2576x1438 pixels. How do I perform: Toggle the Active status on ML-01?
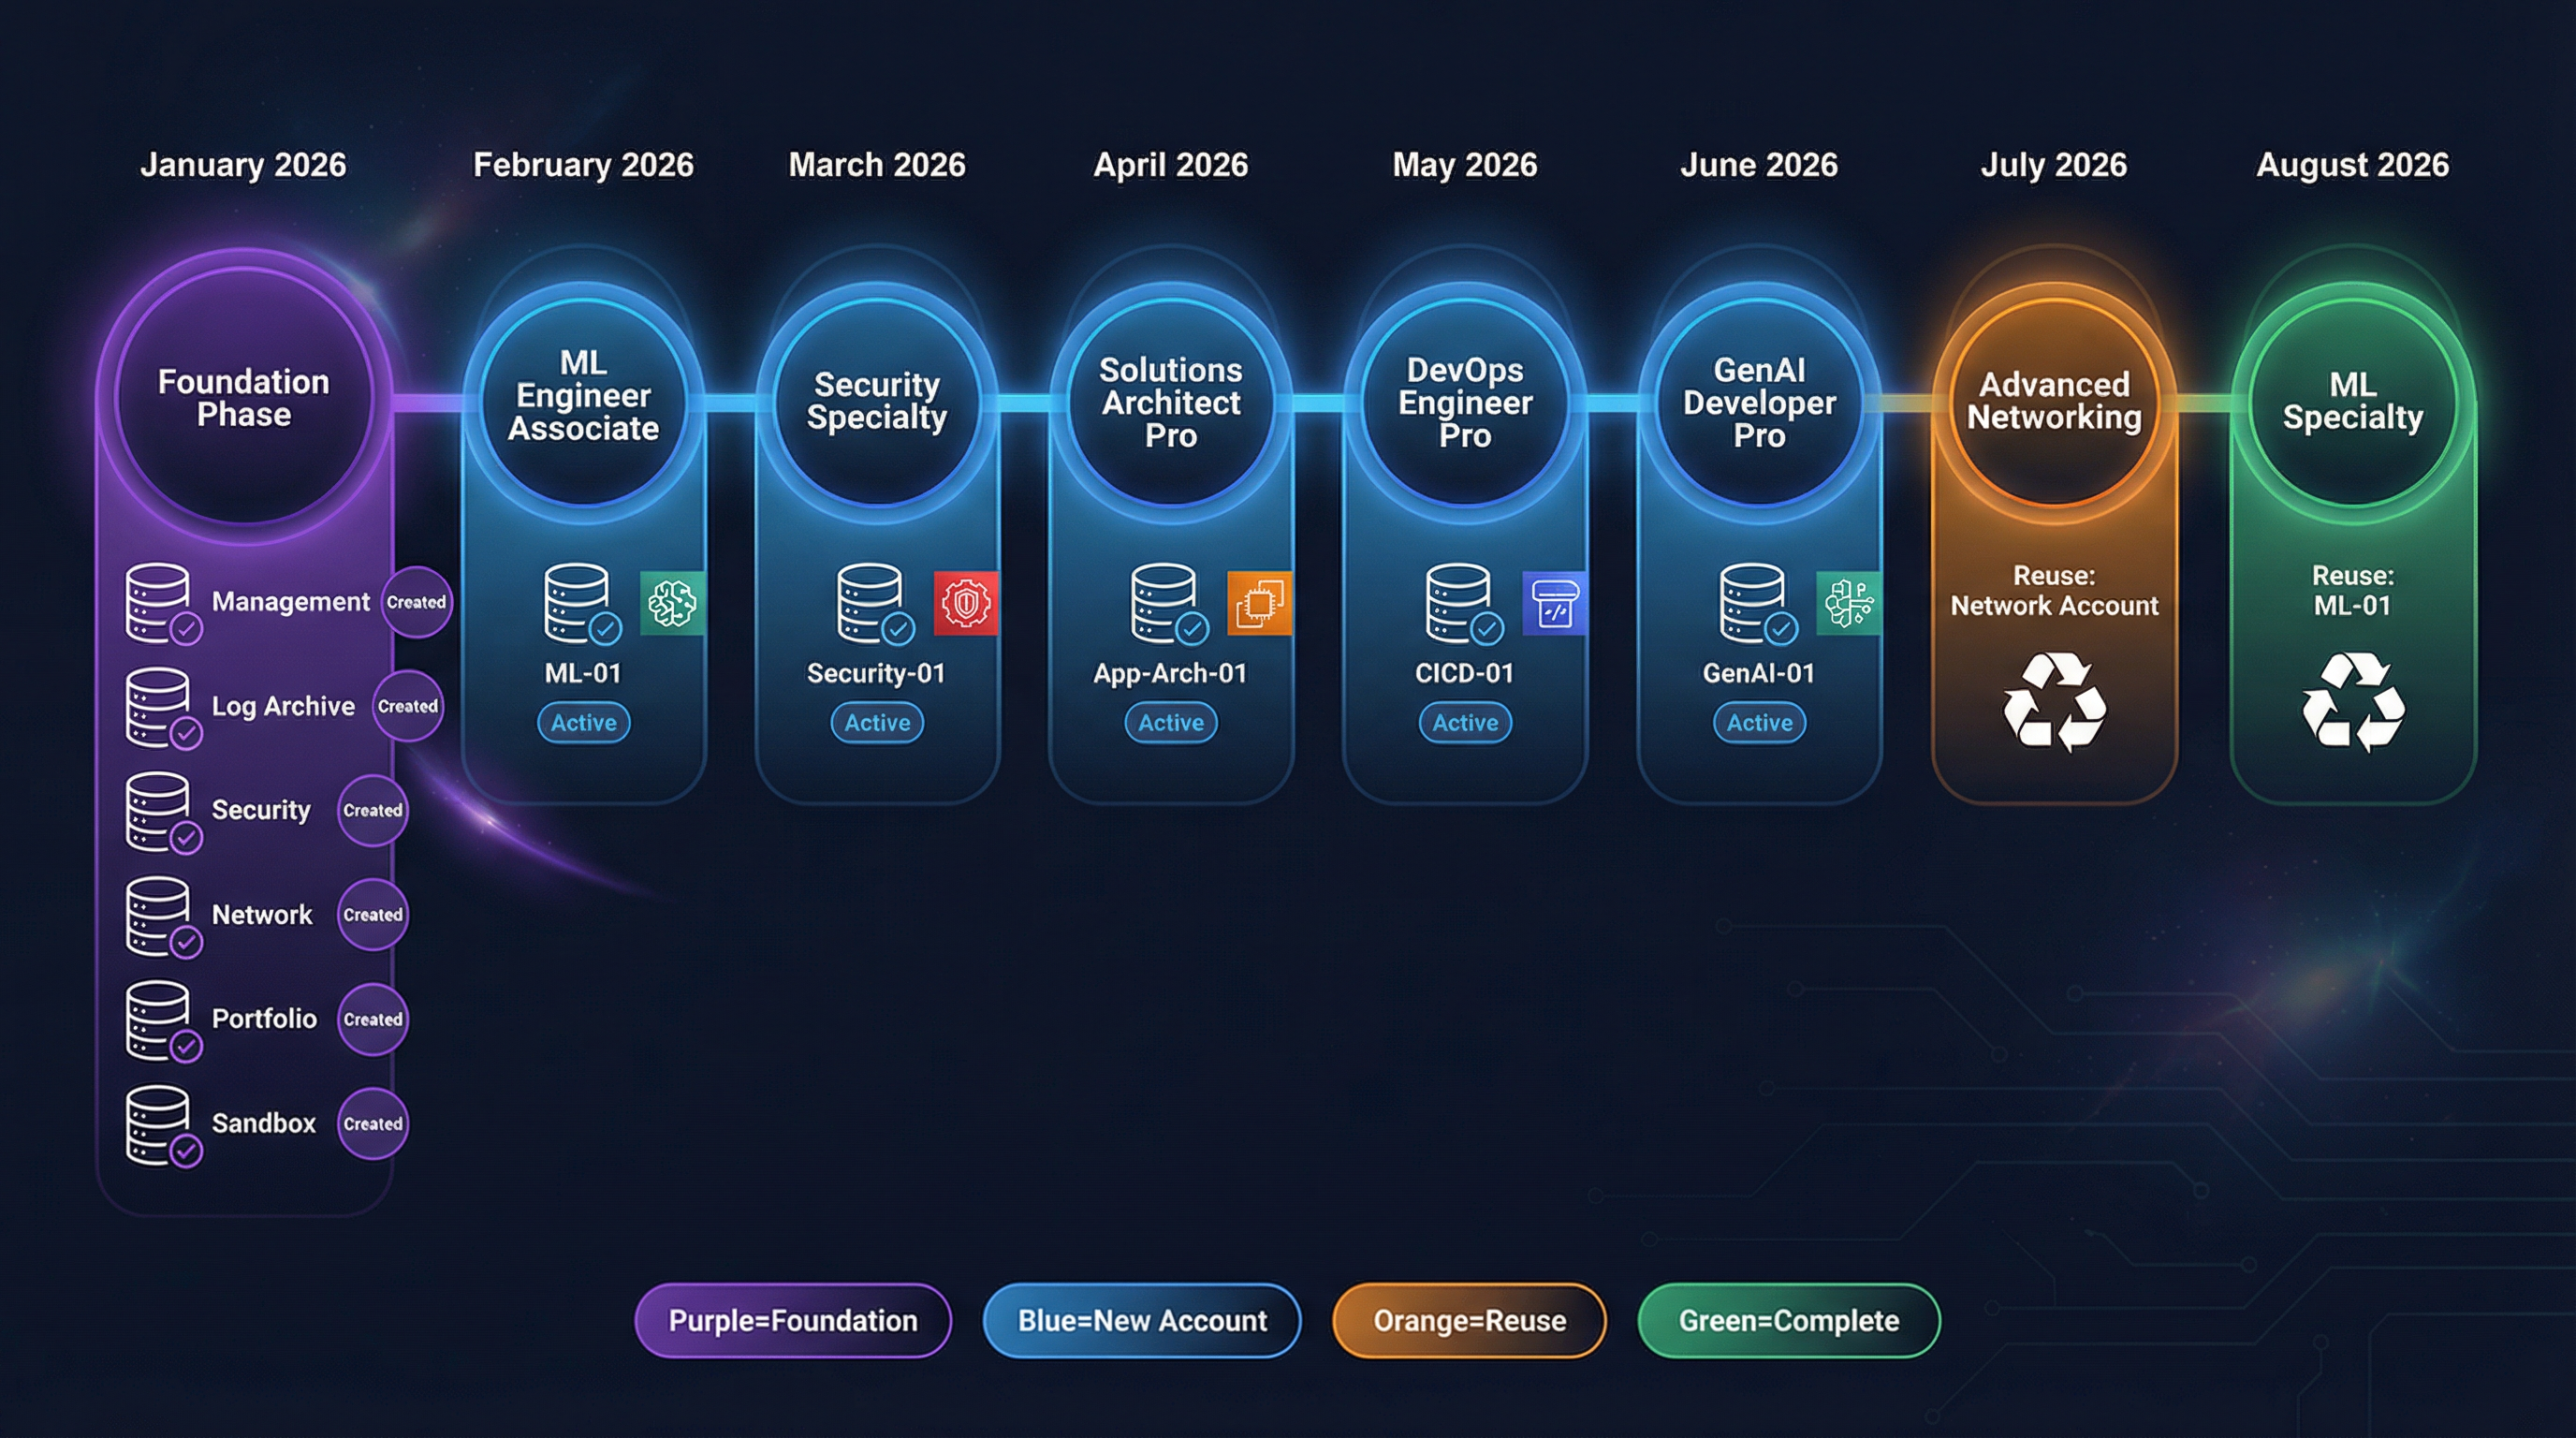click(x=582, y=722)
